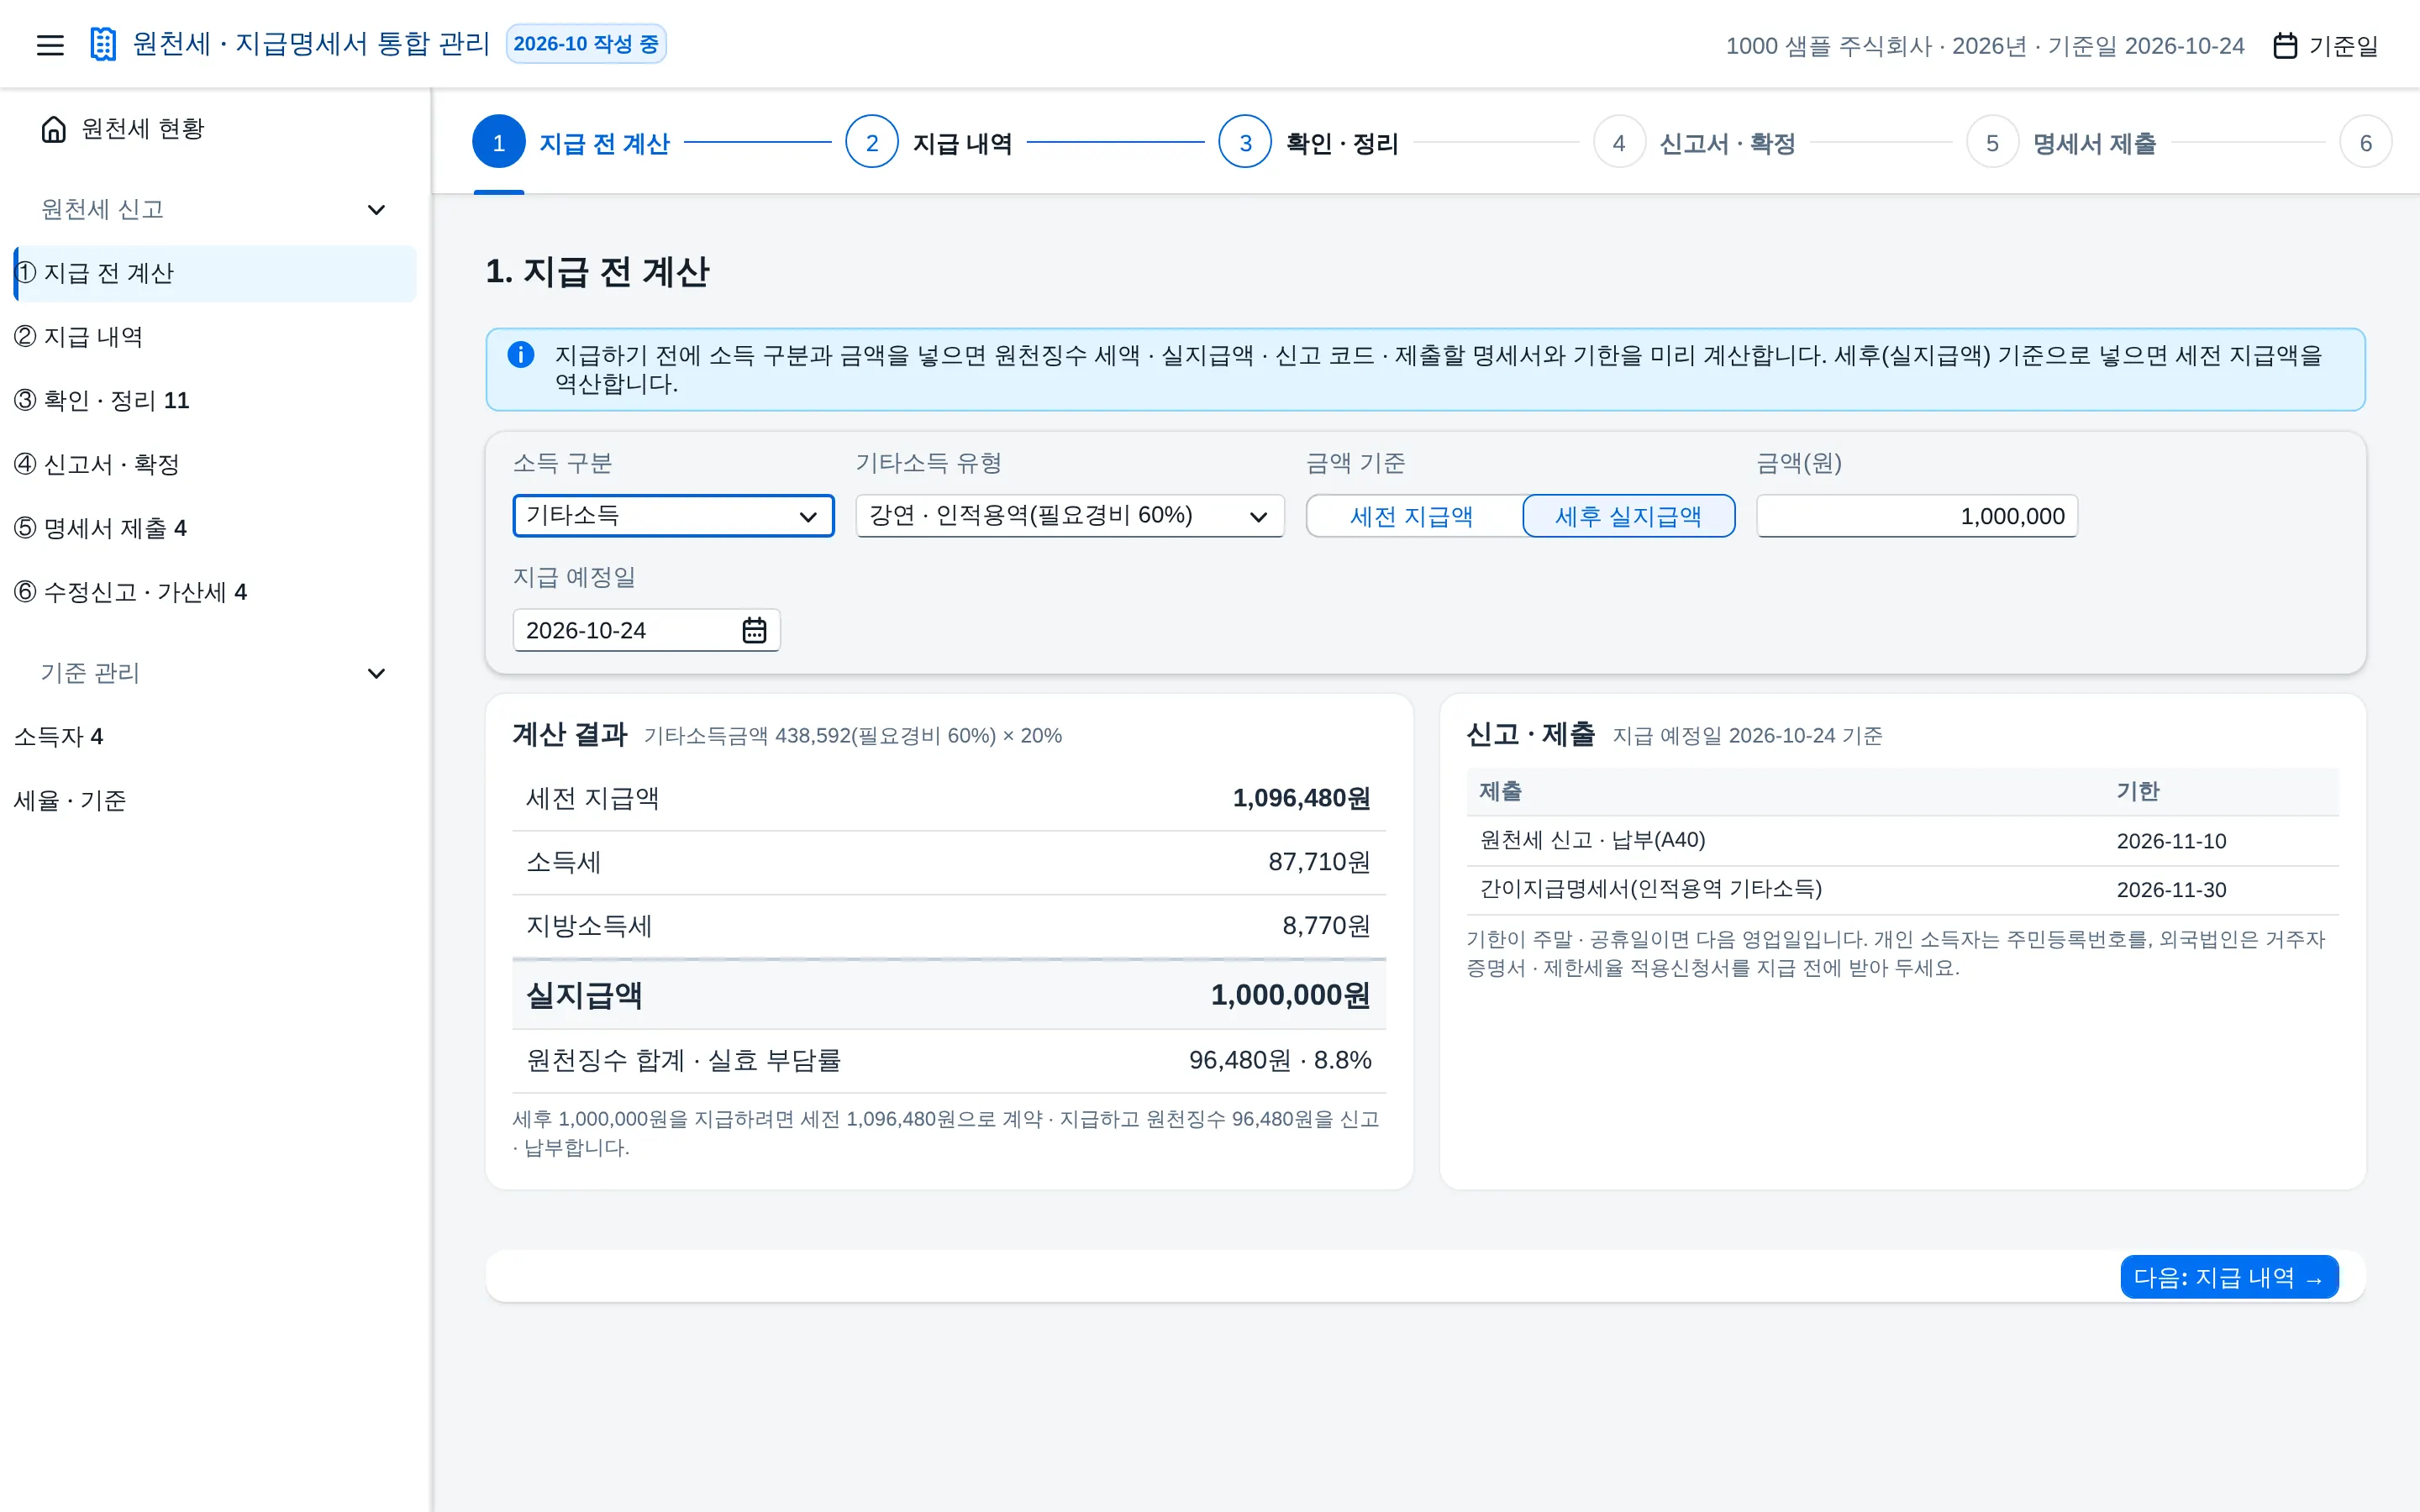Click the 지급 전 계산 step label
Viewport: 2420px width, 1512px height.
[x=604, y=144]
